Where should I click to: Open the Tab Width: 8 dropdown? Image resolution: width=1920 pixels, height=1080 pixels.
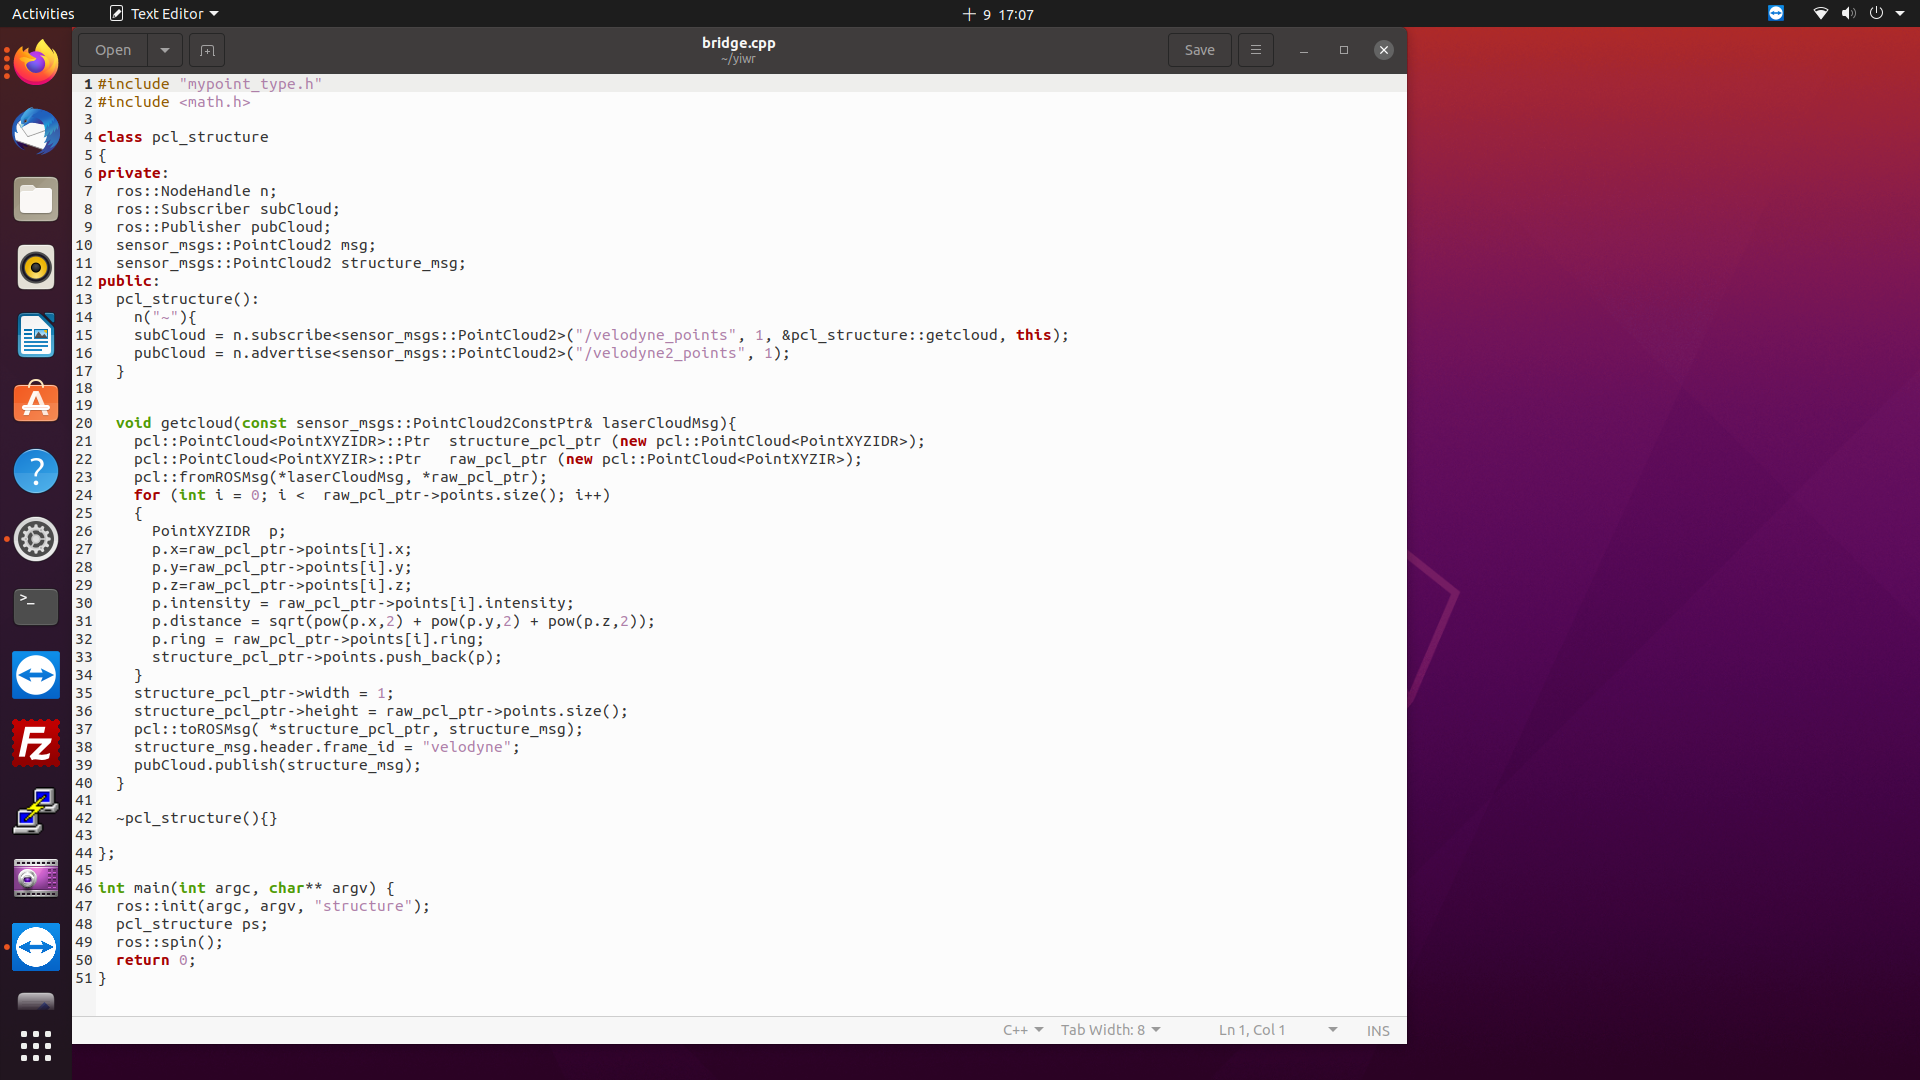point(1110,1030)
